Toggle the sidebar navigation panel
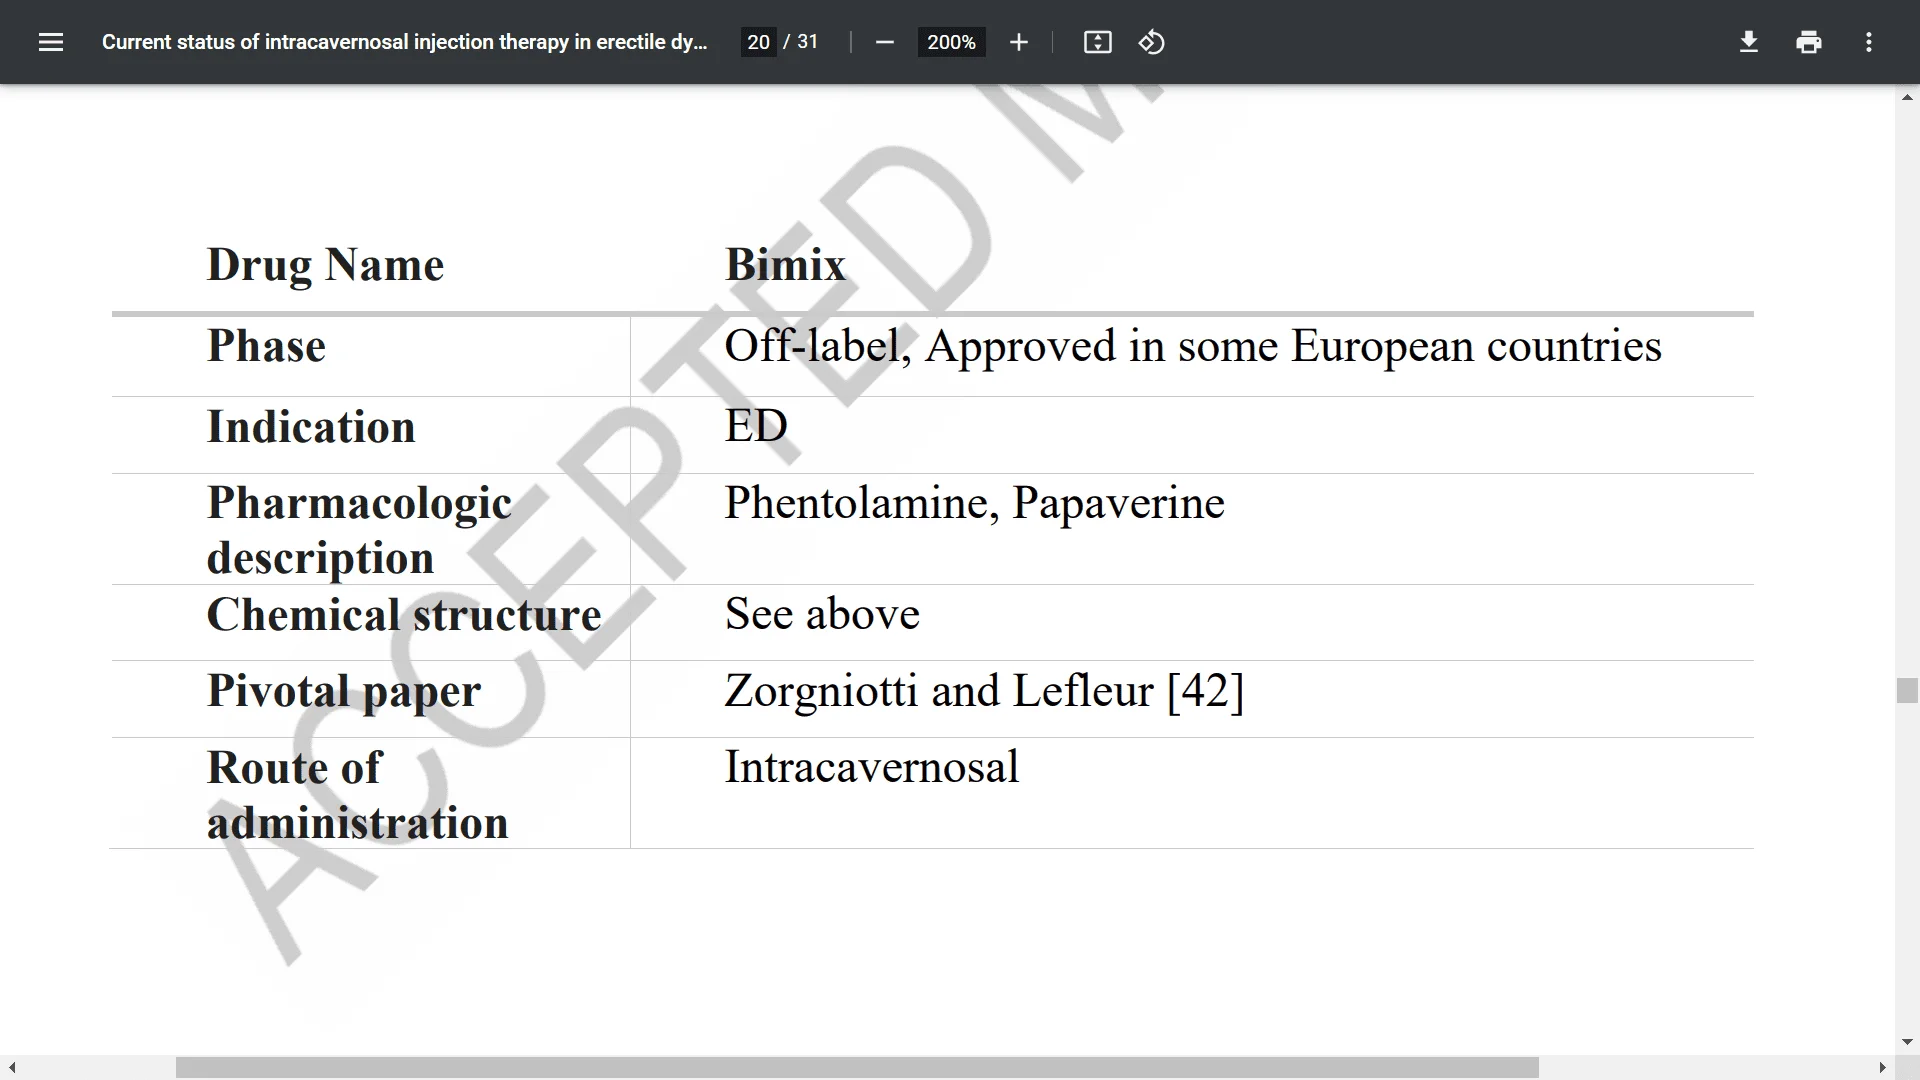1920x1080 pixels. [x=50, y=42]
